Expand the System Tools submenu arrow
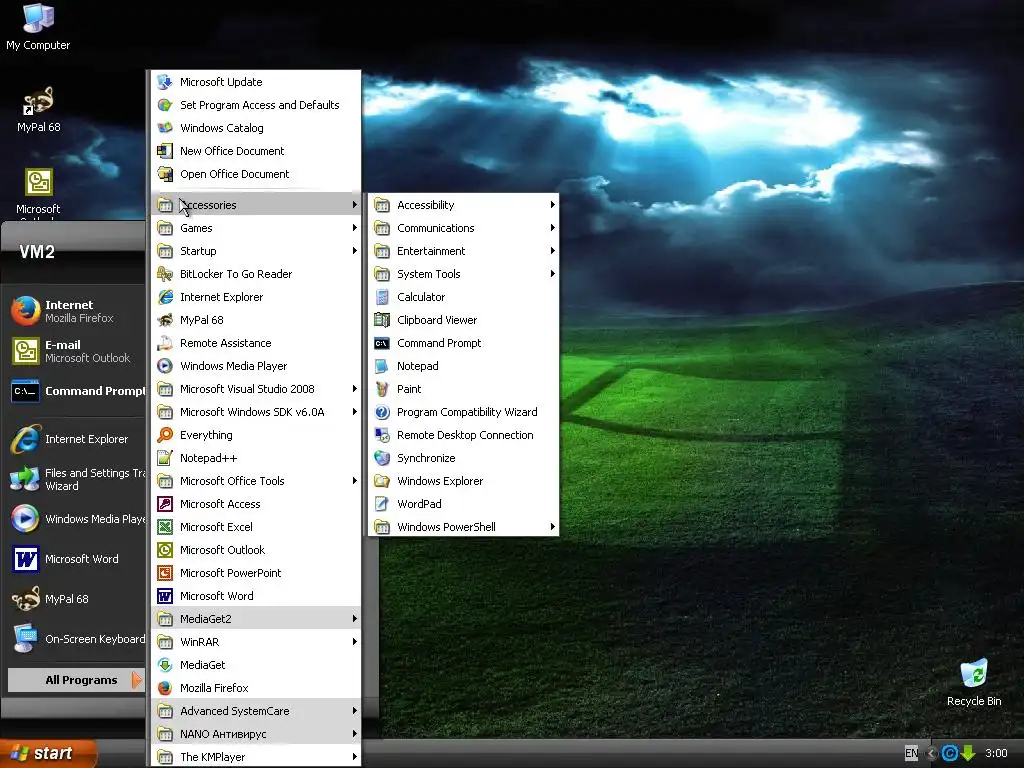 click(552, 274)
